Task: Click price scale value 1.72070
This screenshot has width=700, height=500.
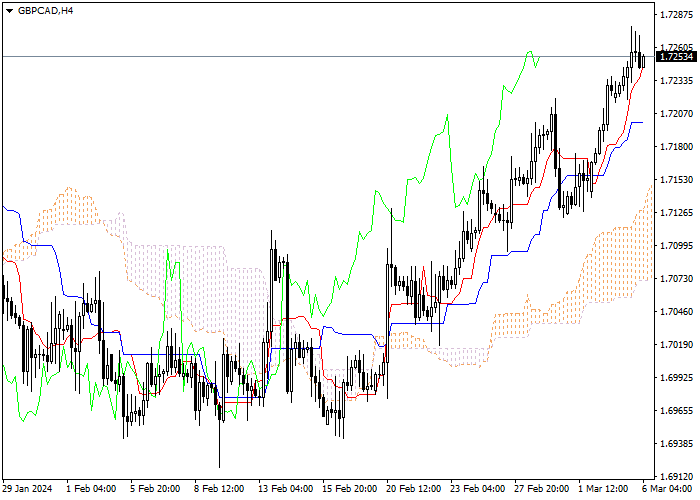Action: tap(676, 114)
